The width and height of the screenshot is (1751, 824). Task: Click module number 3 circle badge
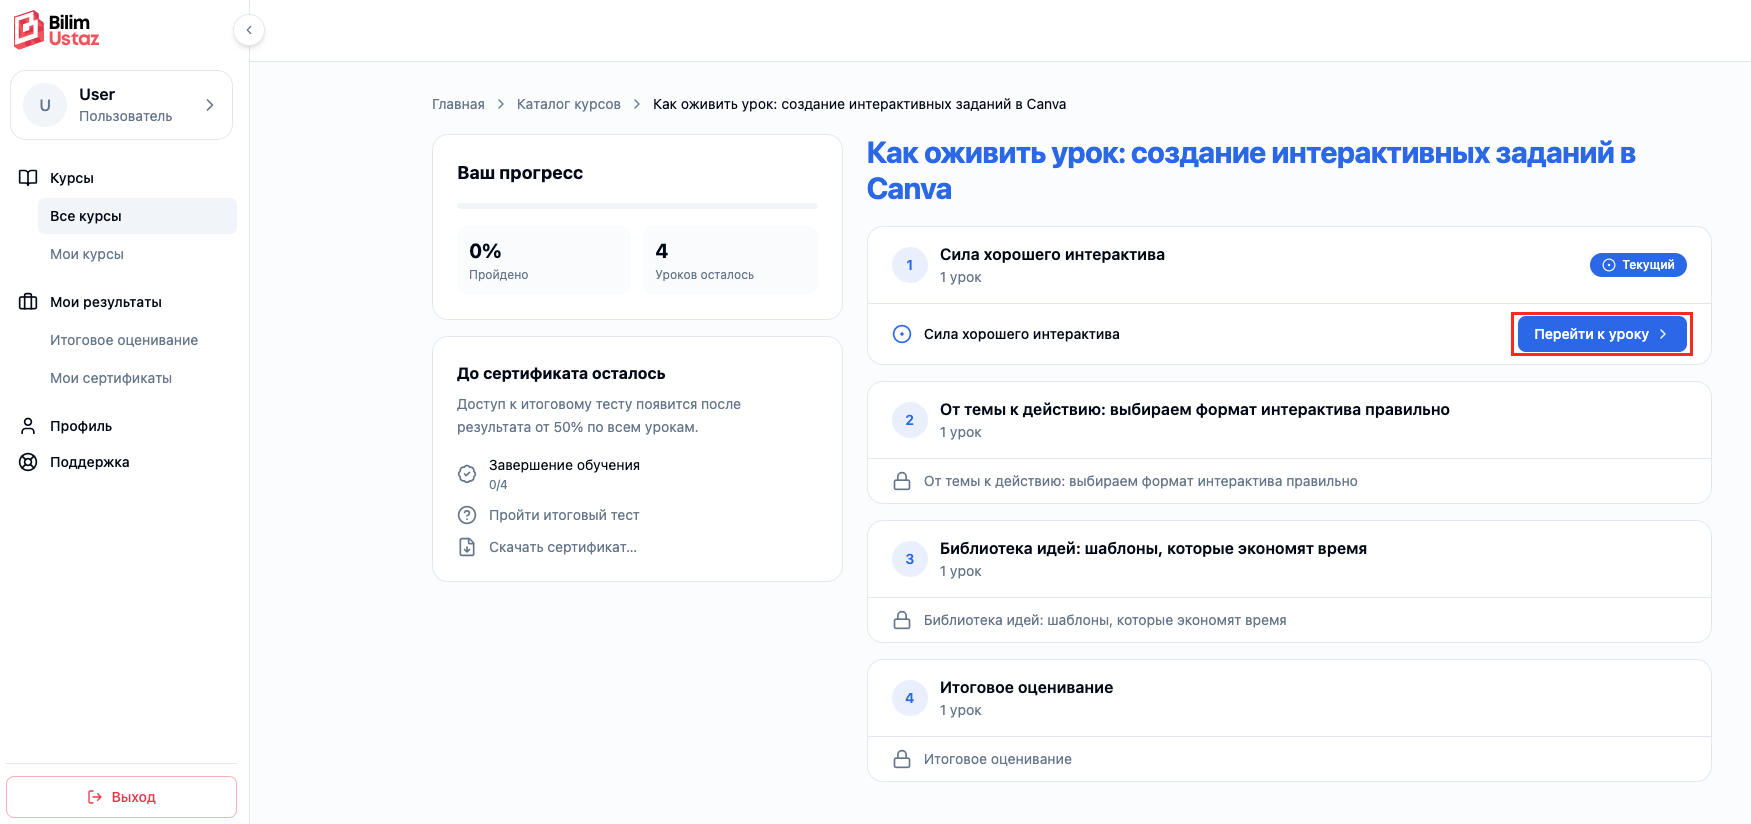pos(909,559)
